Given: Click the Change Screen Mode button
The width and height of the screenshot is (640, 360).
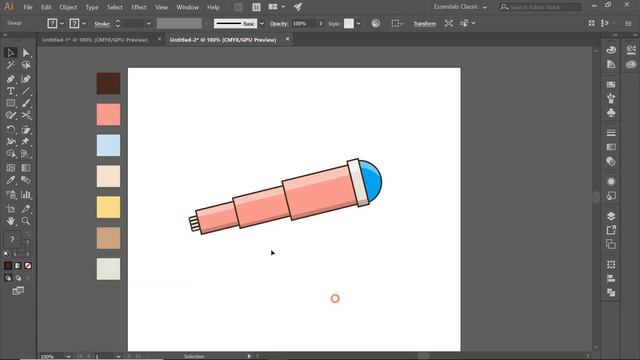Looking at the screenshot, I should pos(18,291).
